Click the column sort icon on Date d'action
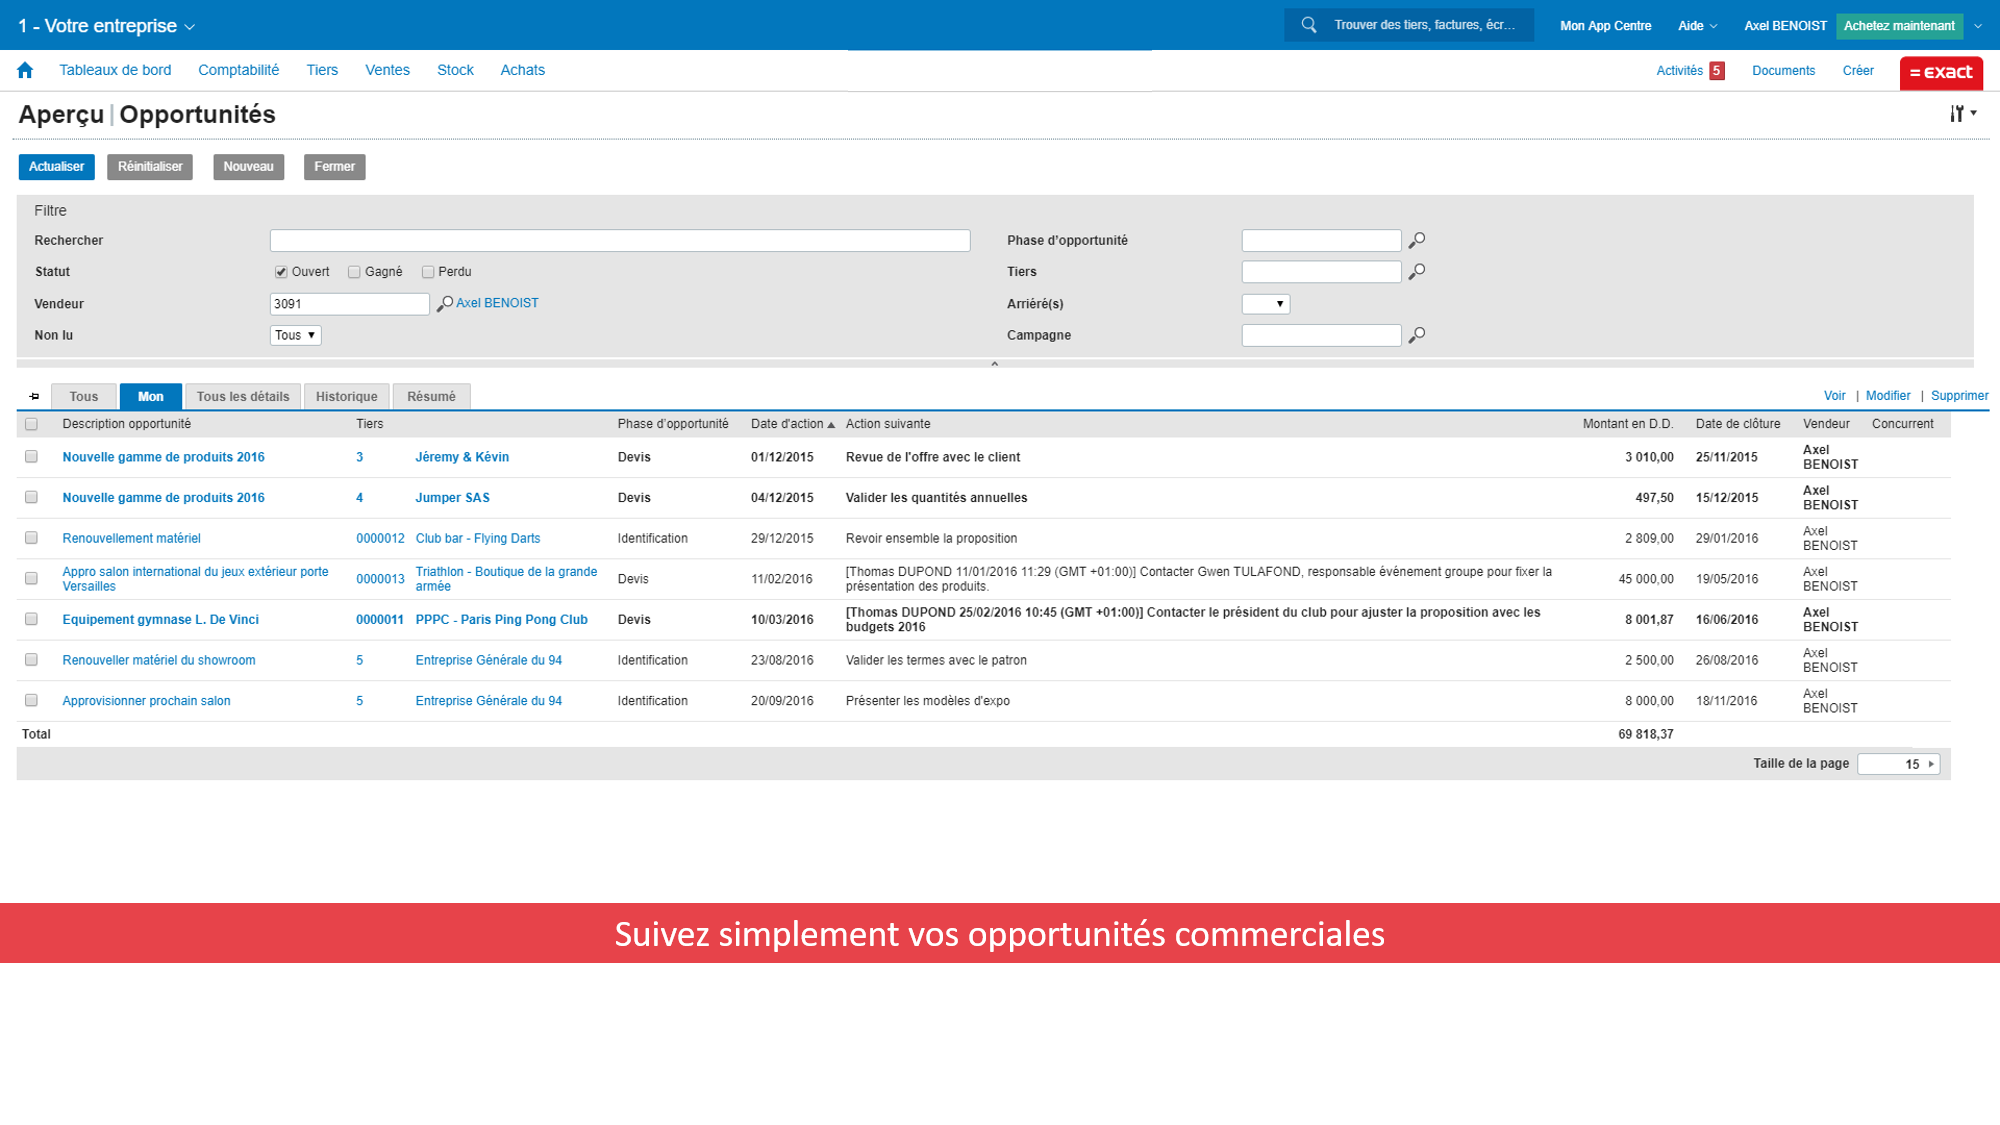2000x1125 pixels. [830, 424]
